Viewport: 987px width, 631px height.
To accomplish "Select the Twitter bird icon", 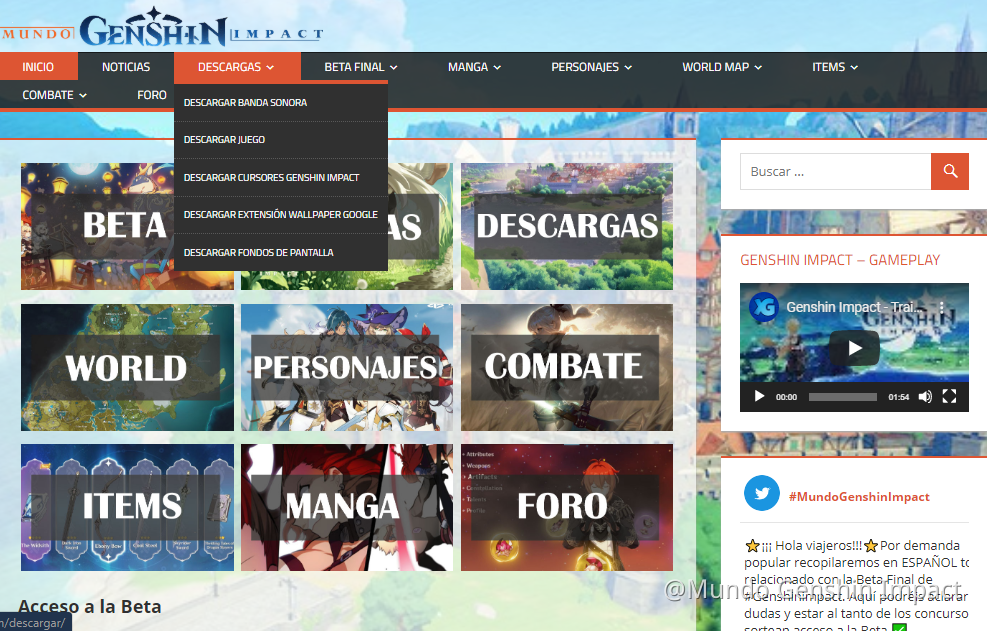I will (x=761, y=493).
